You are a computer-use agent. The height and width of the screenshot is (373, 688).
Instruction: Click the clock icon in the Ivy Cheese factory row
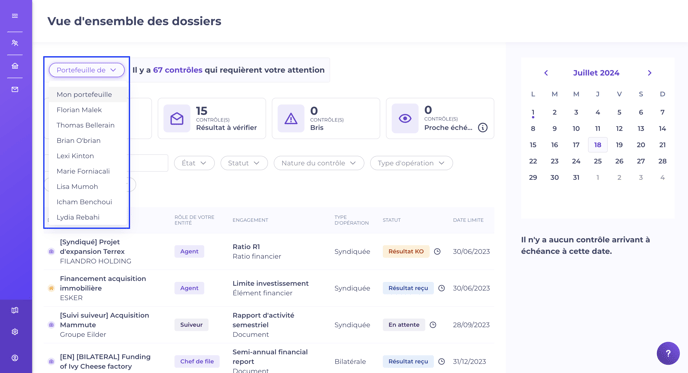[441, 362]
